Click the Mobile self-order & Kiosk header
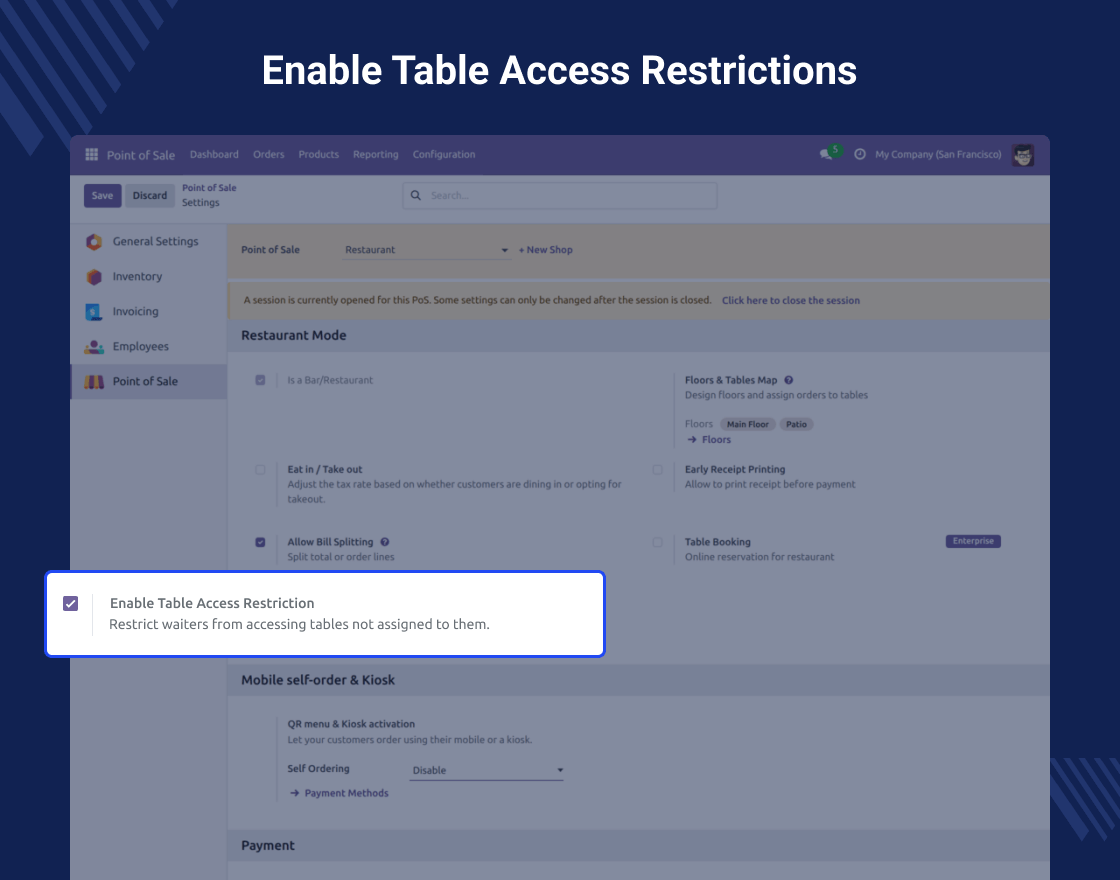This screenshot has height=880, width=1120. point(318,680)
